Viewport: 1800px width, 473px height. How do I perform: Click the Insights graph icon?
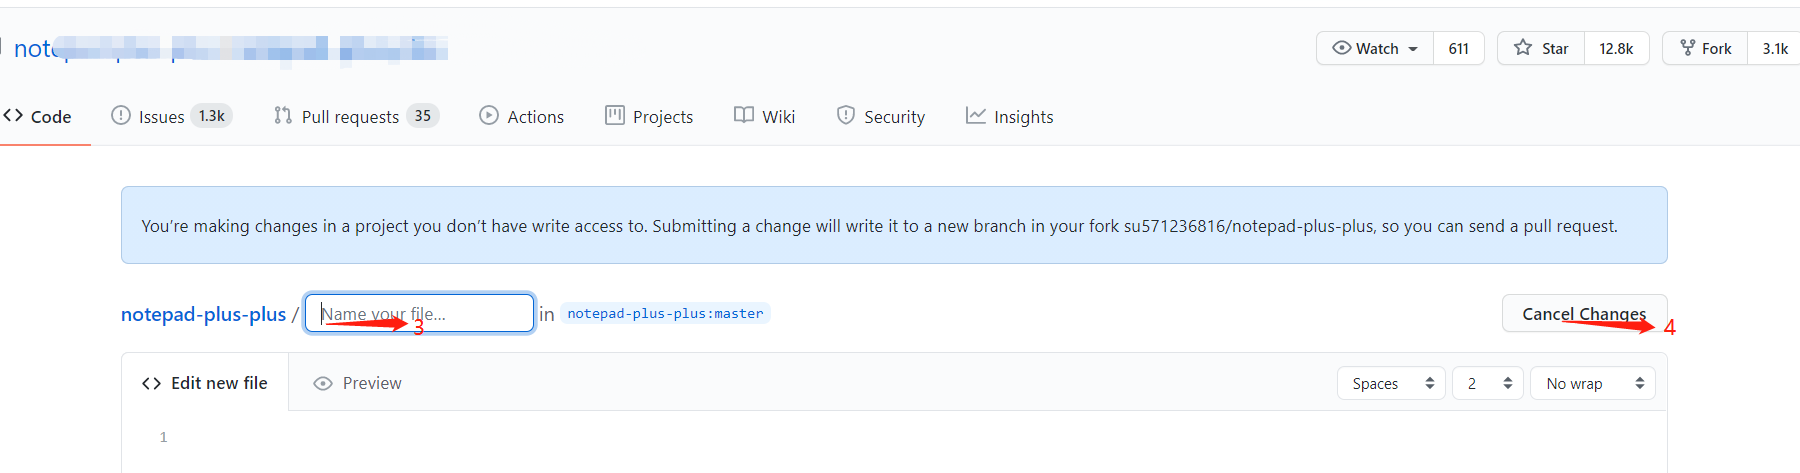coord(976,116)
